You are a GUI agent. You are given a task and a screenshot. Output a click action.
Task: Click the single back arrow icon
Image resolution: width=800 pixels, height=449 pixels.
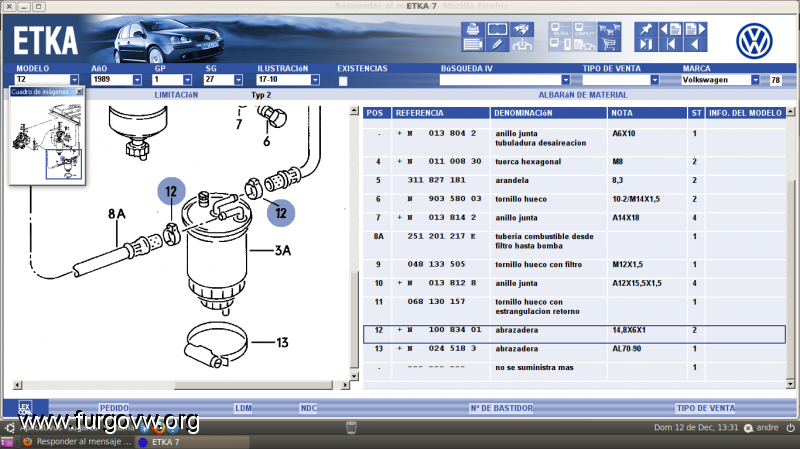pos(695,44)
